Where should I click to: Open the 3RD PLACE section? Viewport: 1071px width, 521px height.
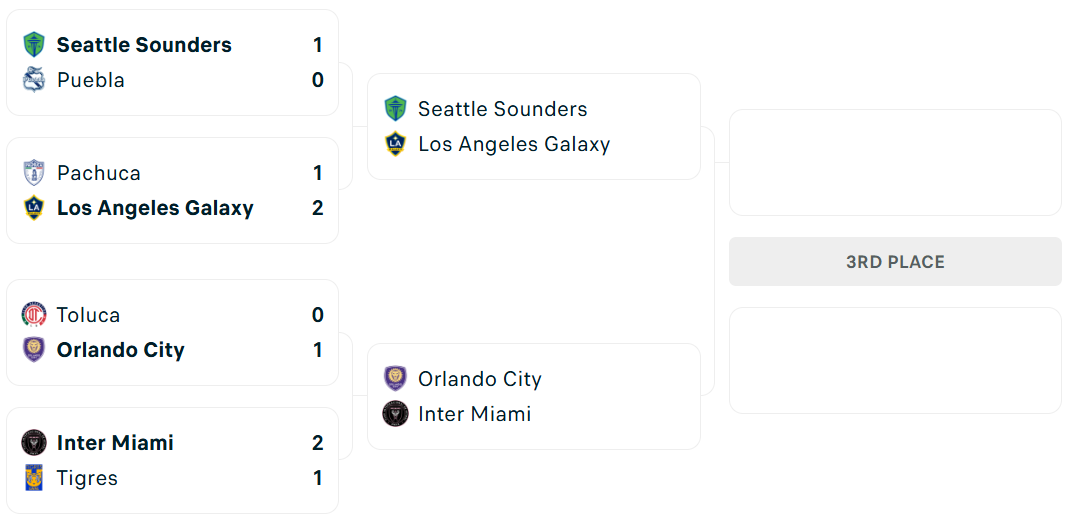tap(895, 262)
